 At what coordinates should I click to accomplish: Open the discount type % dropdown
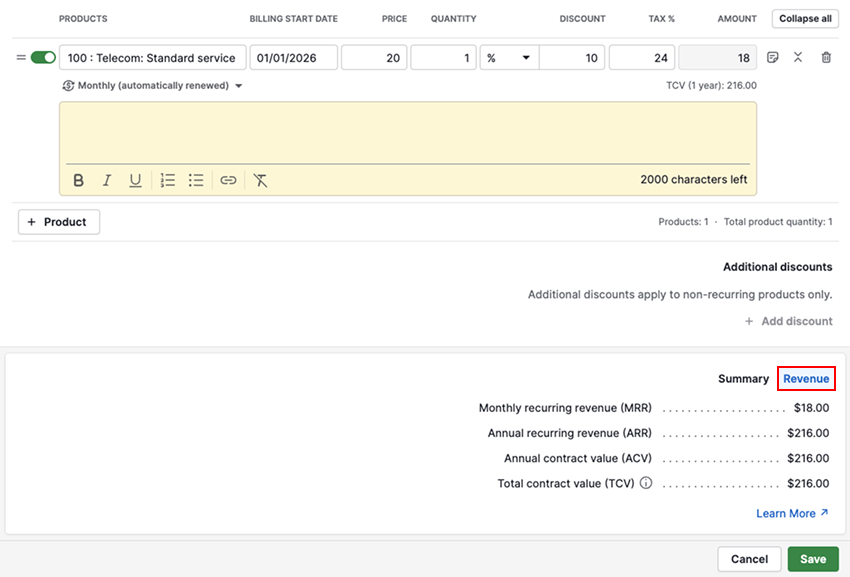[508, 58]
